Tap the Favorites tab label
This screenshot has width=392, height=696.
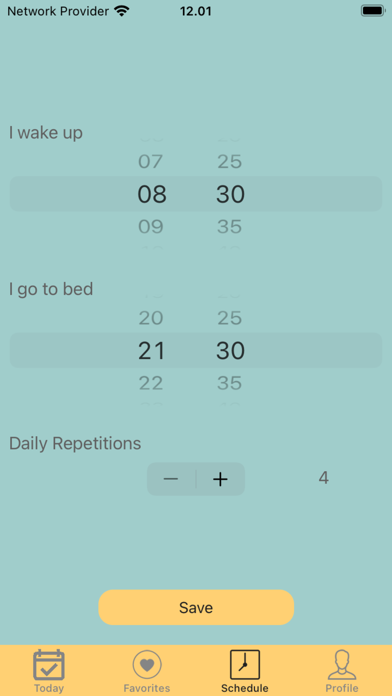147,688
